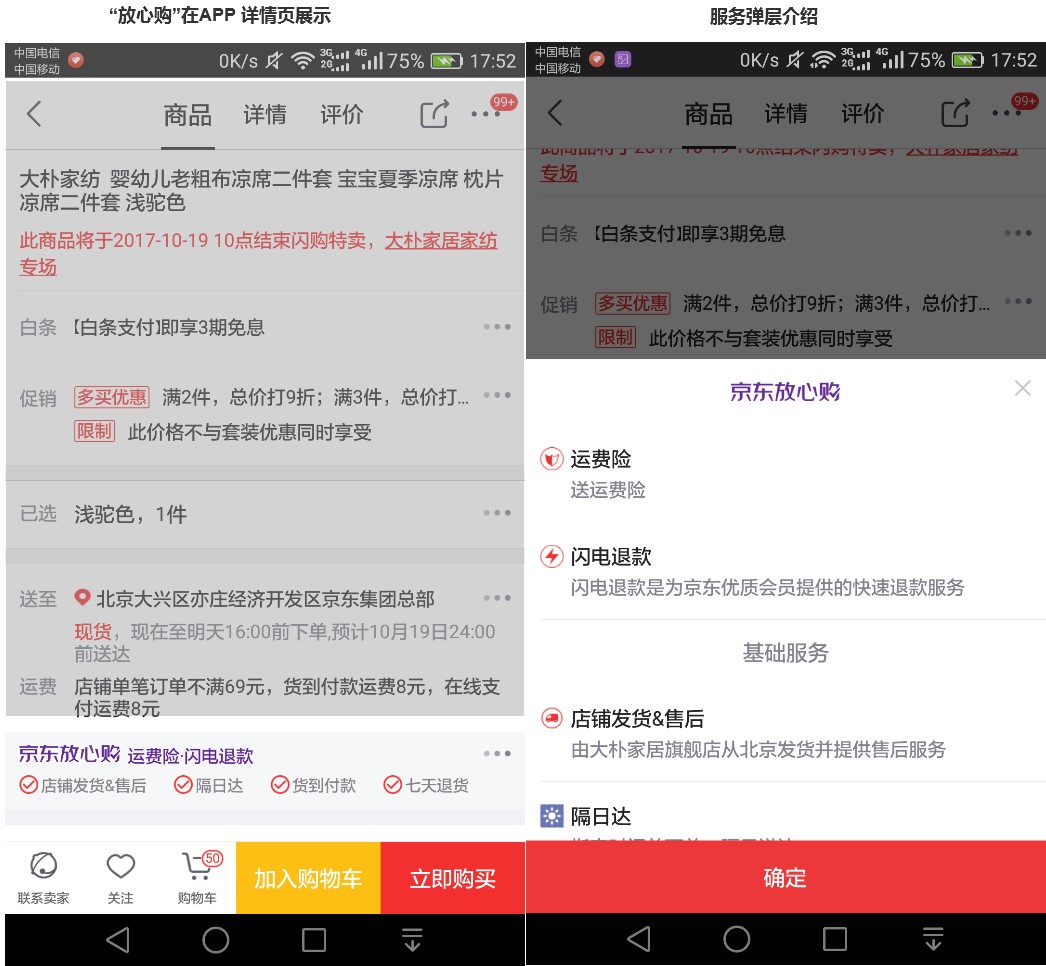Tap the Android back key below the detail page
The width and height of the screenshot is (1046, 966).
tap(118, 940)
